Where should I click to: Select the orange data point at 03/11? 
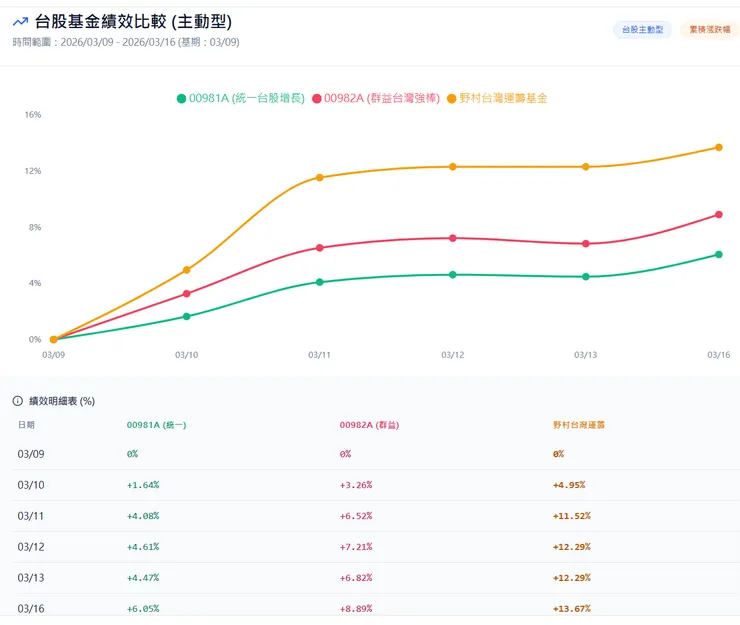(x=320, y=177)
